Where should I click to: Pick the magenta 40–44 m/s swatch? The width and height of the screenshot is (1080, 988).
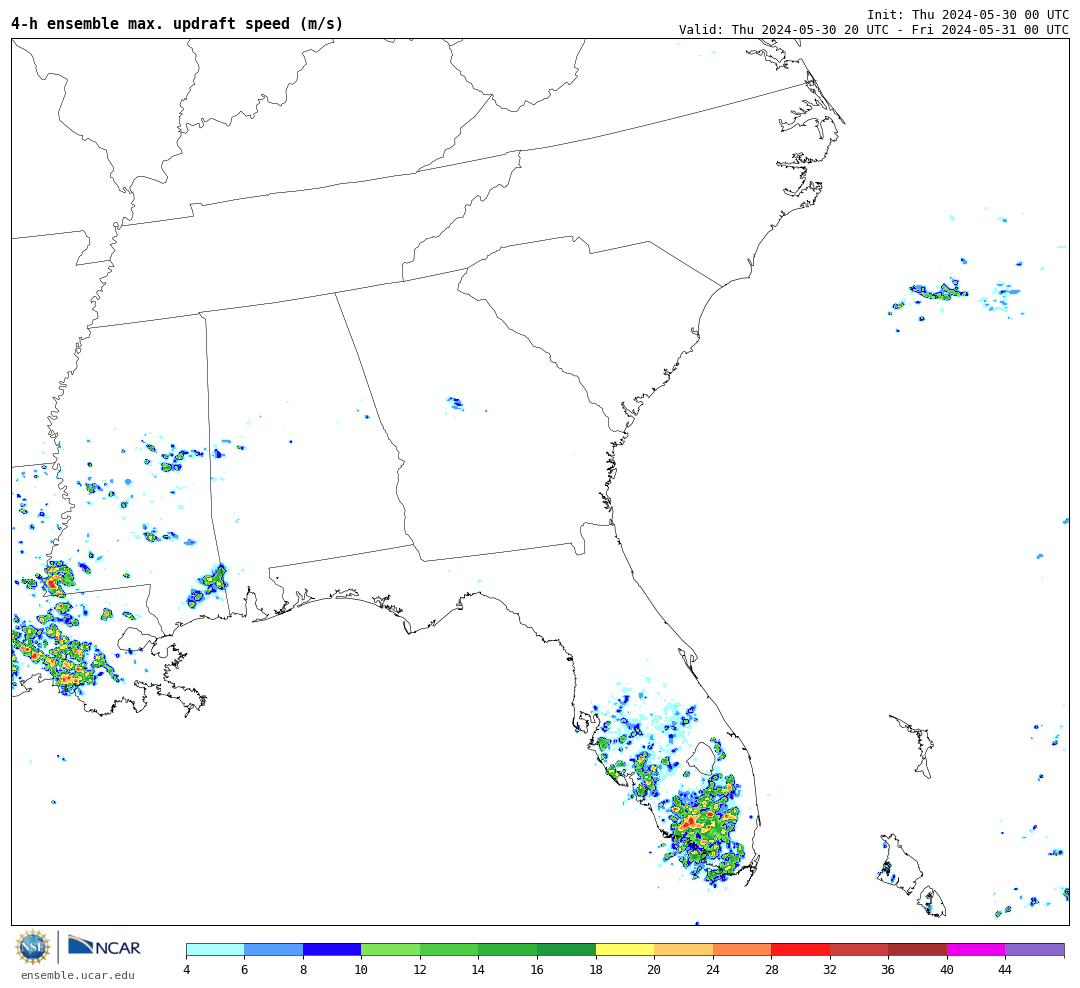tap(976, 949)
